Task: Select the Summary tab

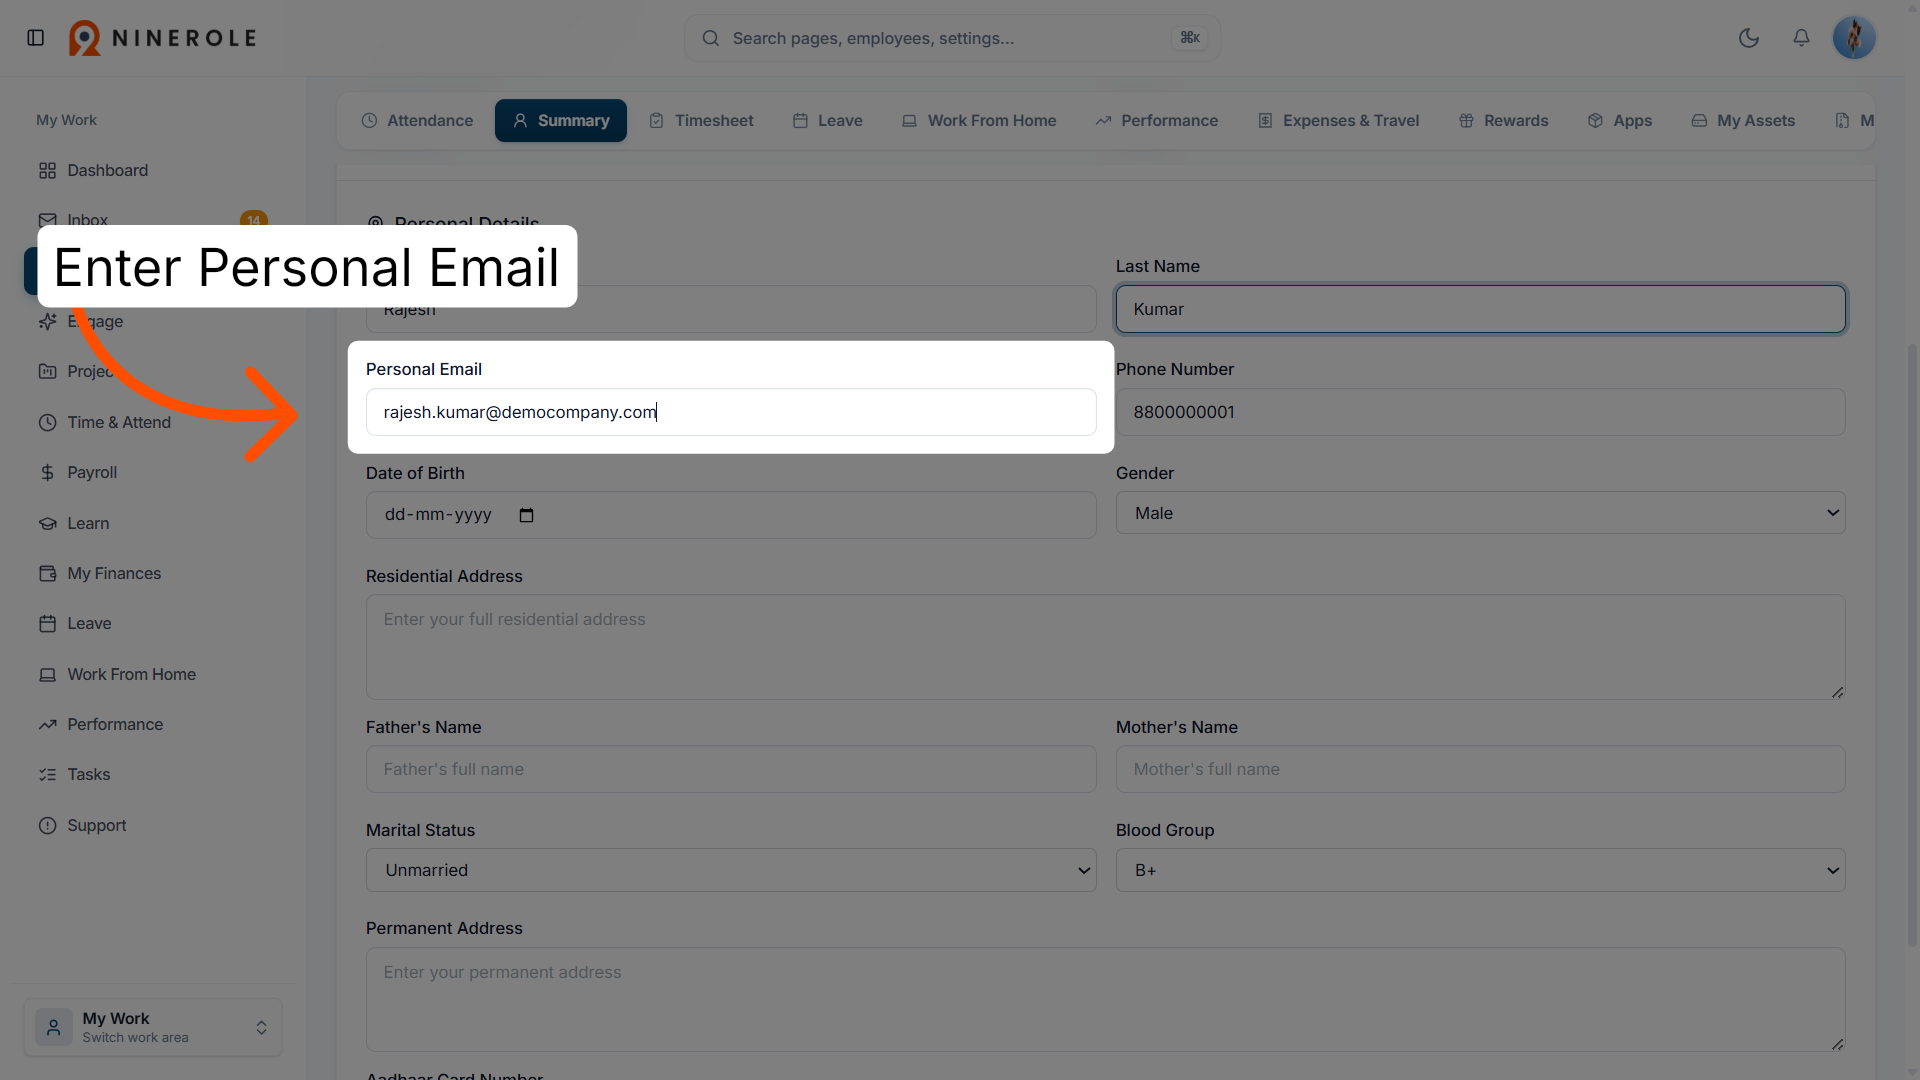Action: pos(561,120)
